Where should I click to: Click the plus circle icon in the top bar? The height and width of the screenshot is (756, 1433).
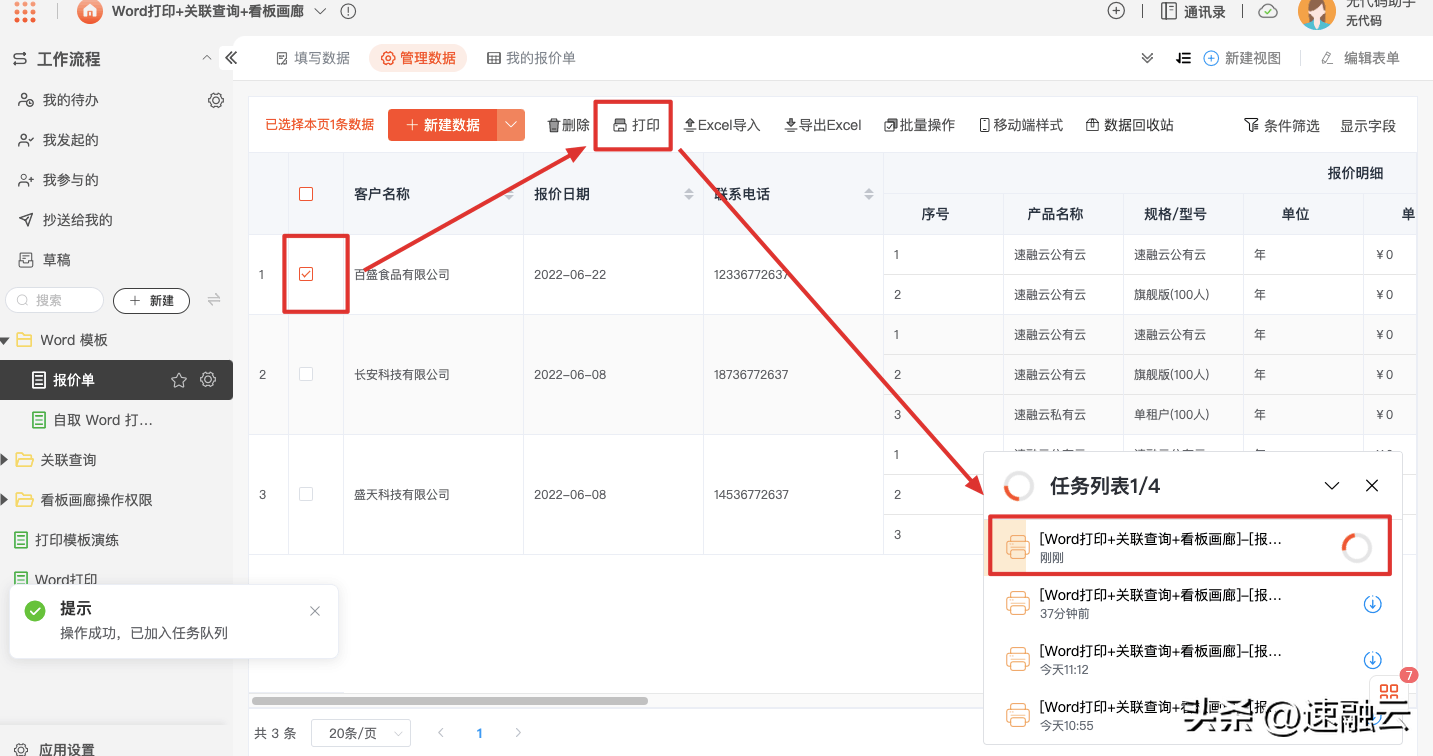(1117, 11)
